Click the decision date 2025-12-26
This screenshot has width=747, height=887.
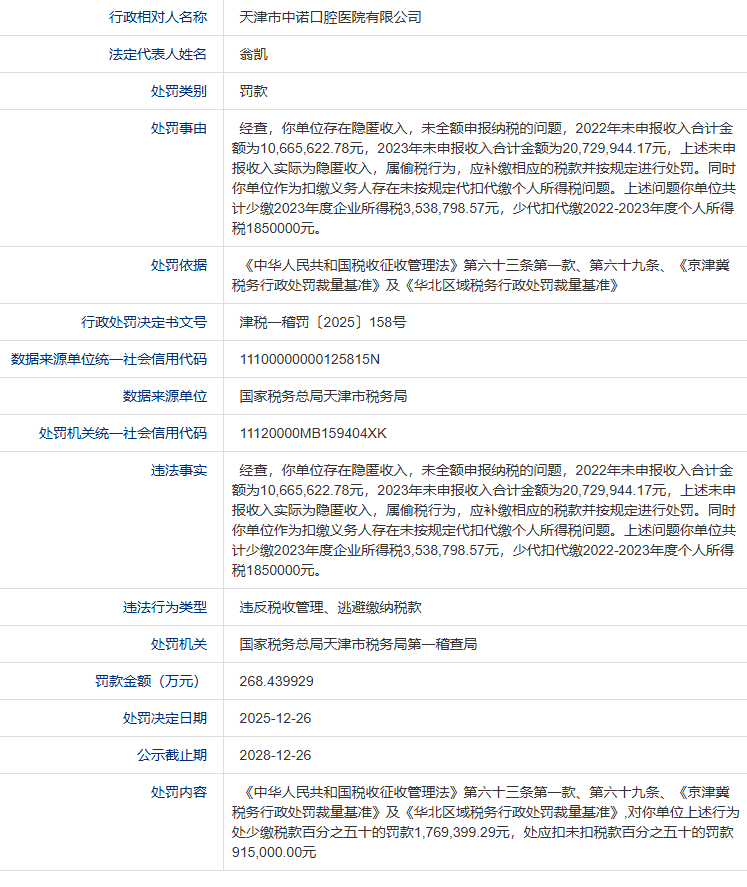pyautogui.click(x=275, y=718)
